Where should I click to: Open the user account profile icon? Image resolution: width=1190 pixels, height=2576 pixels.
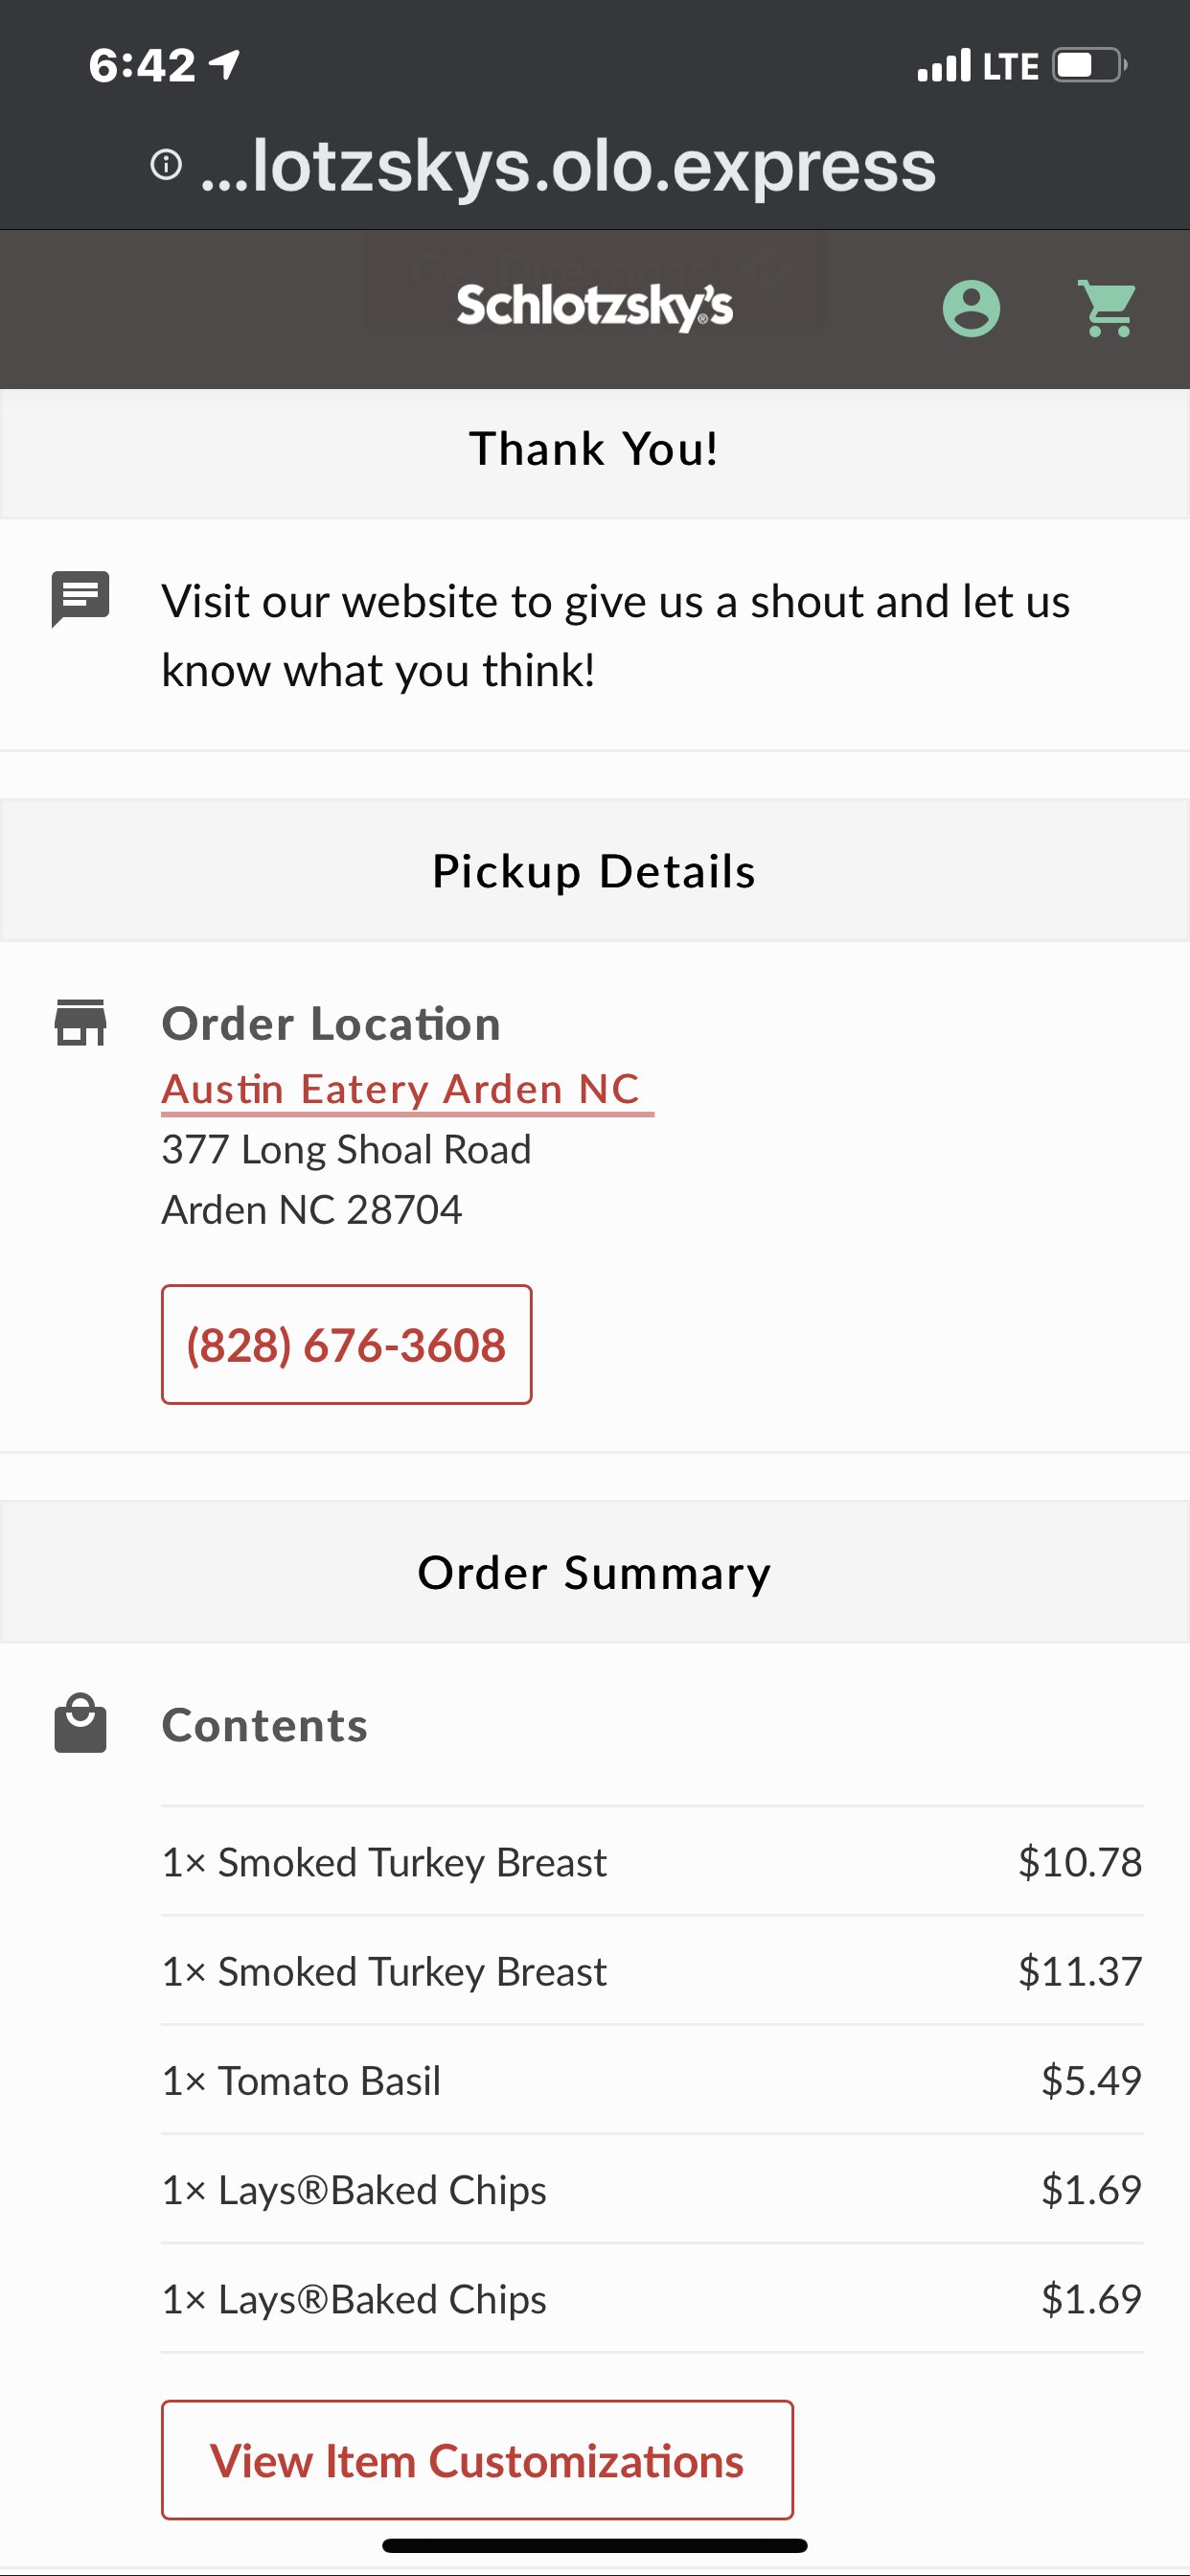(x=971, y=308)
